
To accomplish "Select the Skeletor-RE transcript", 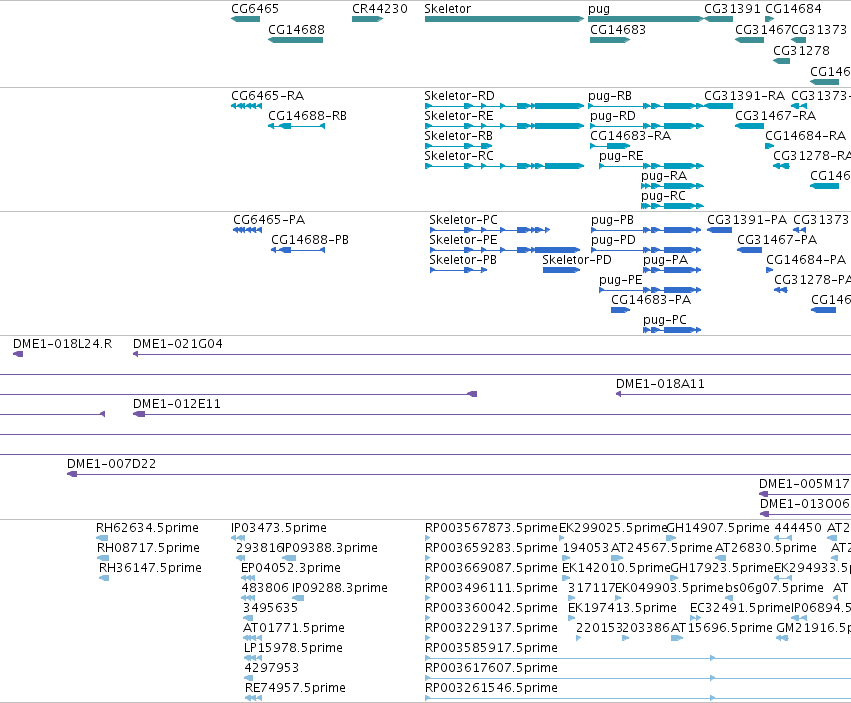I will coord(505,126).
